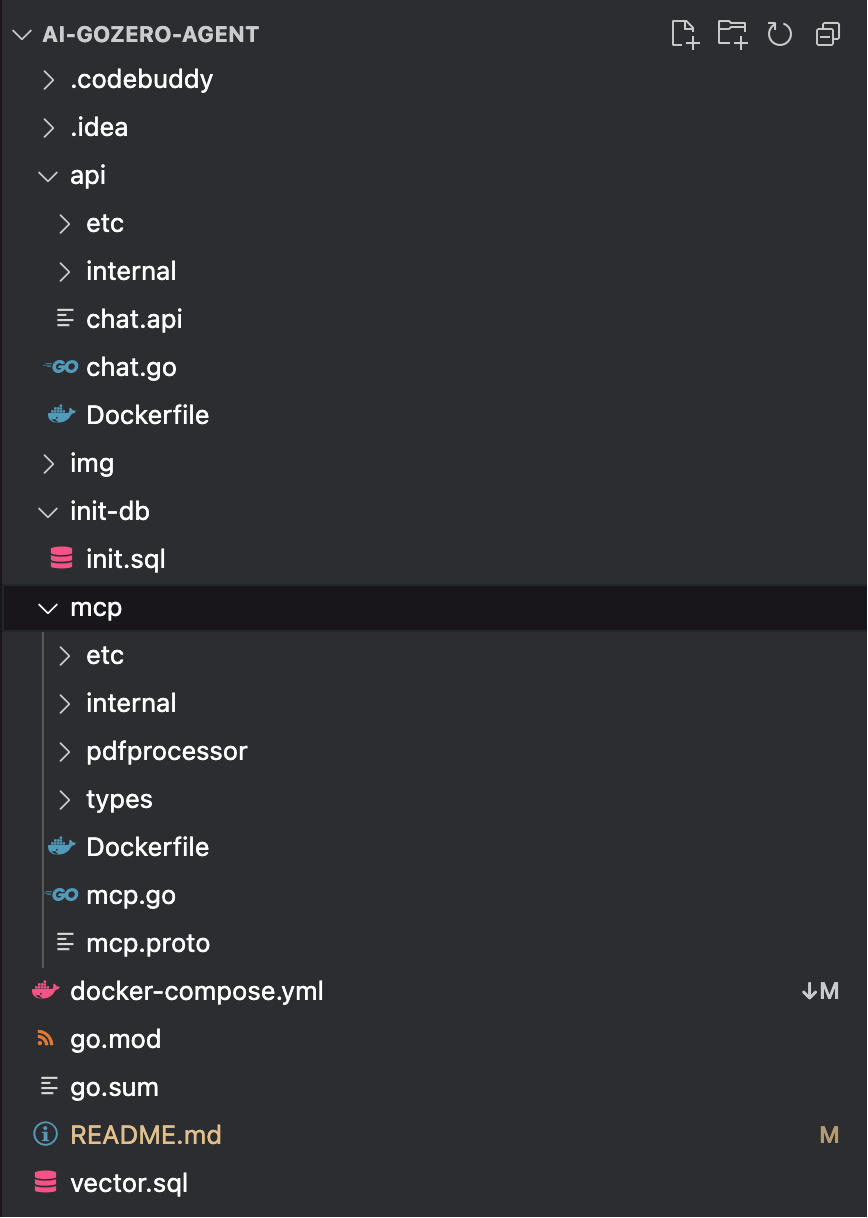This screenshot has height=1218, width=868.
Task: Click the Docker icon beside docker-compose.yml
Action: pyautogui.click(x=46, y=991)
